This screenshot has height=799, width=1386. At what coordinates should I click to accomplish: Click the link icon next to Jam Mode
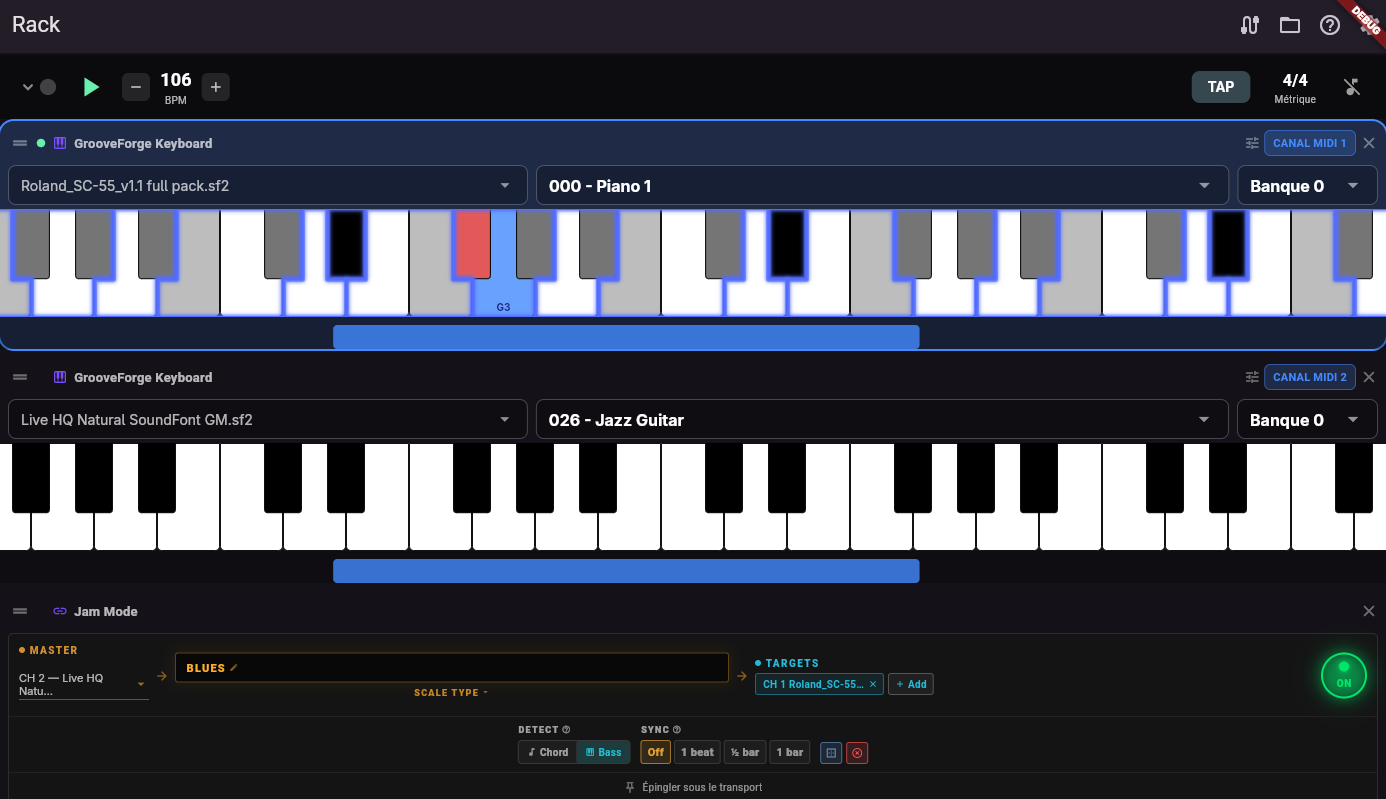[59, 611]
